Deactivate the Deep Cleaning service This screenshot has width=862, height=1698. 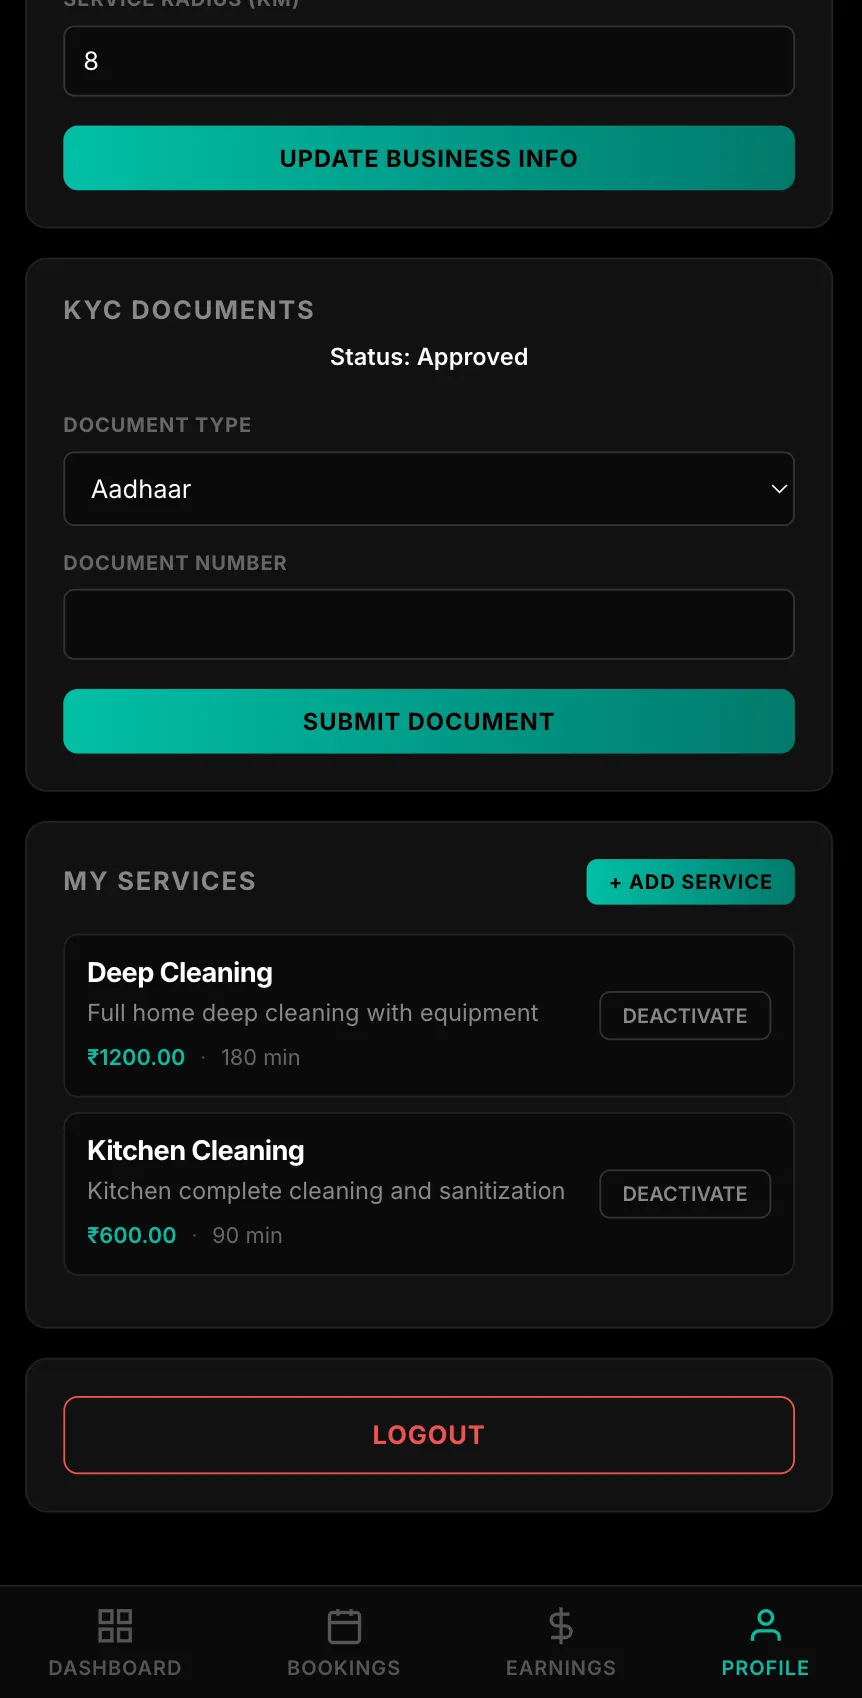click(x=685, y=1016)
